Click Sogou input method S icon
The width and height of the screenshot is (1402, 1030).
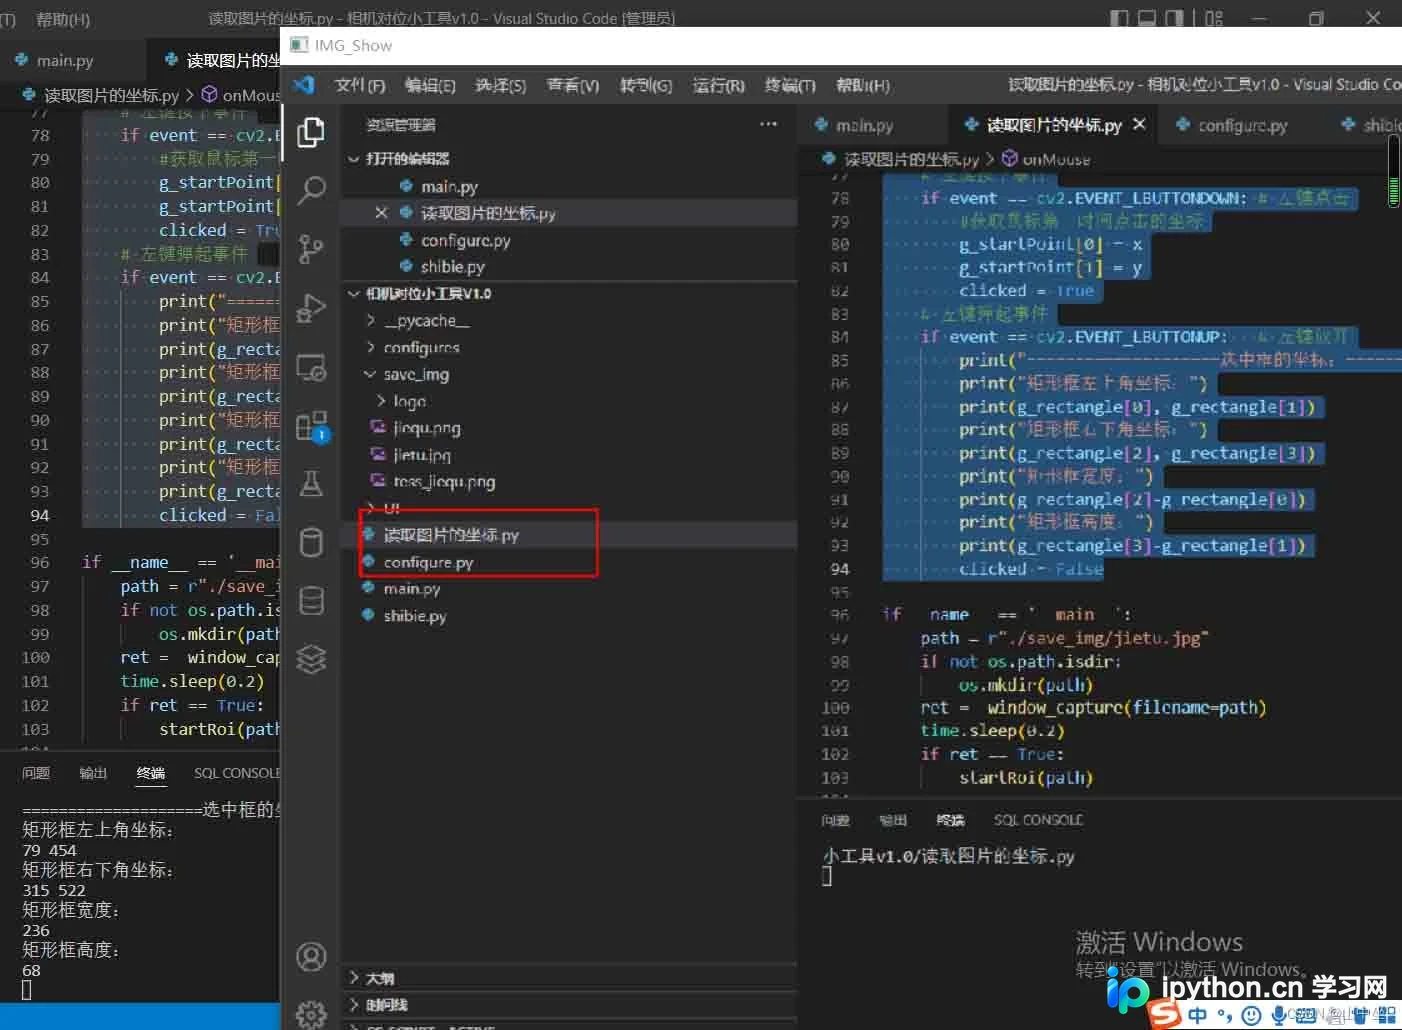point(1164,1014)
